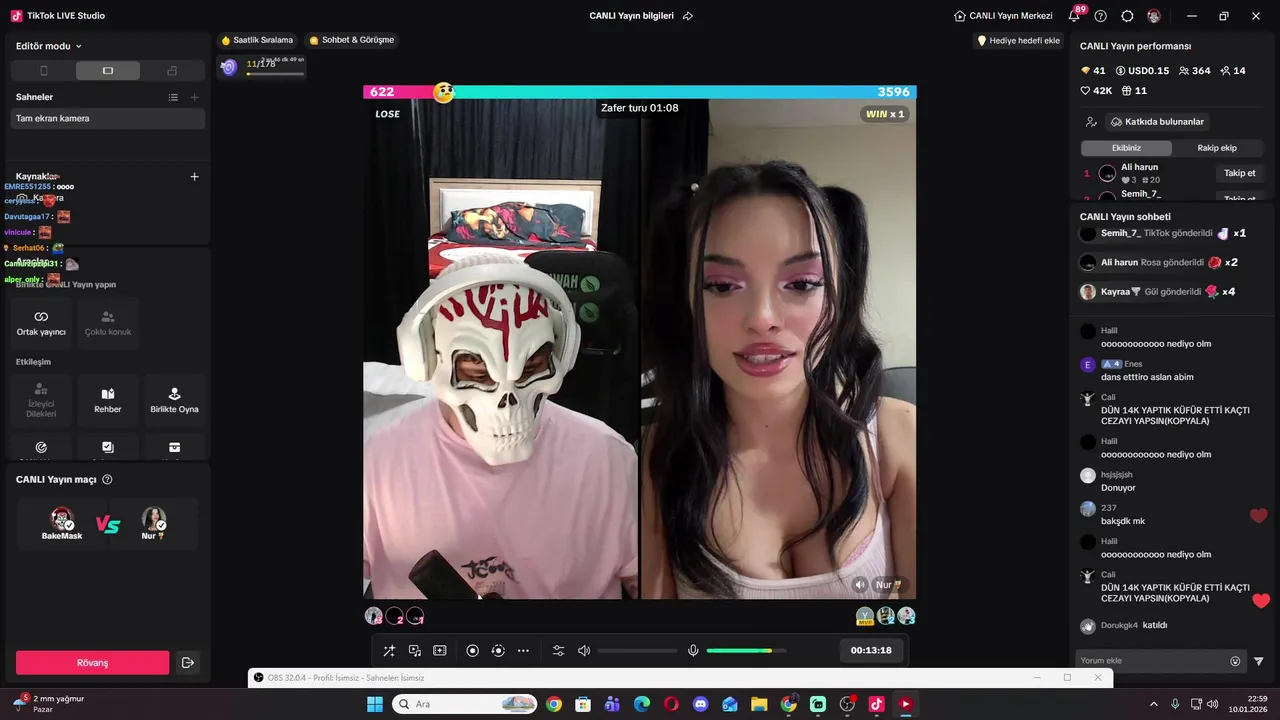Open Windows Start button on taskbar
The image size is (1280, 720).
375,704
